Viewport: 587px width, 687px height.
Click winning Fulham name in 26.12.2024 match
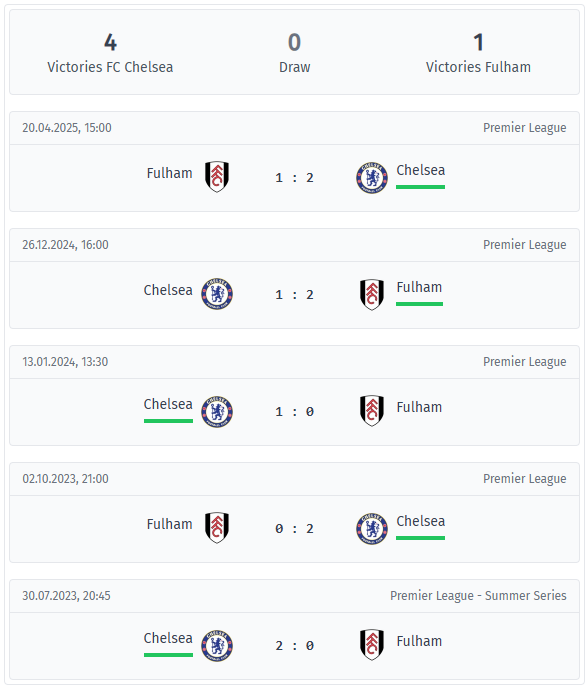(419, 287)
